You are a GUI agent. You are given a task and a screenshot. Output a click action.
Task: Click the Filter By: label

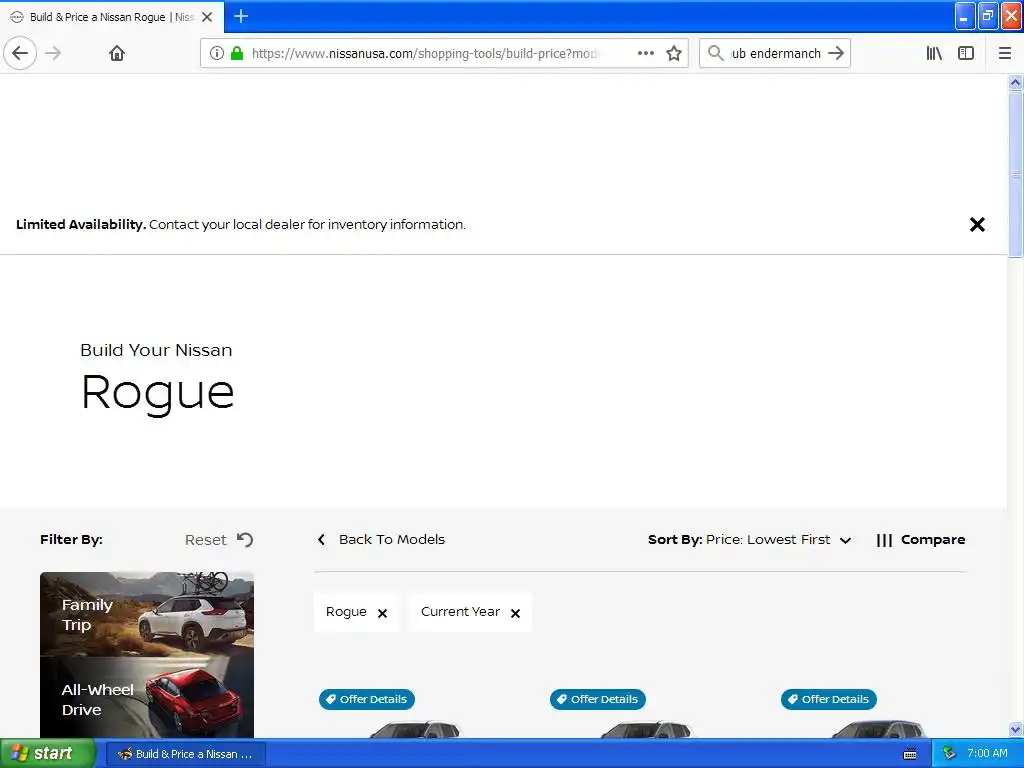tap(71, 539)
